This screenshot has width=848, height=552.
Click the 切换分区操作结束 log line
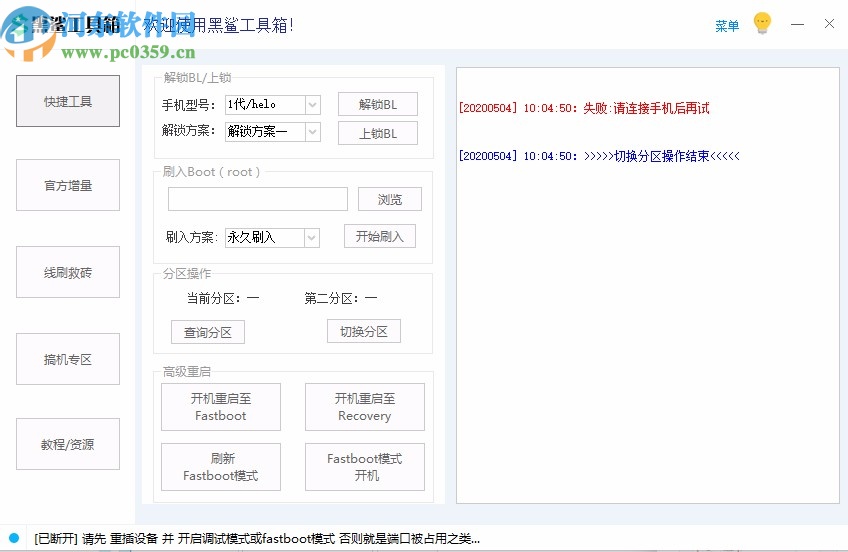tap(599, 156)
